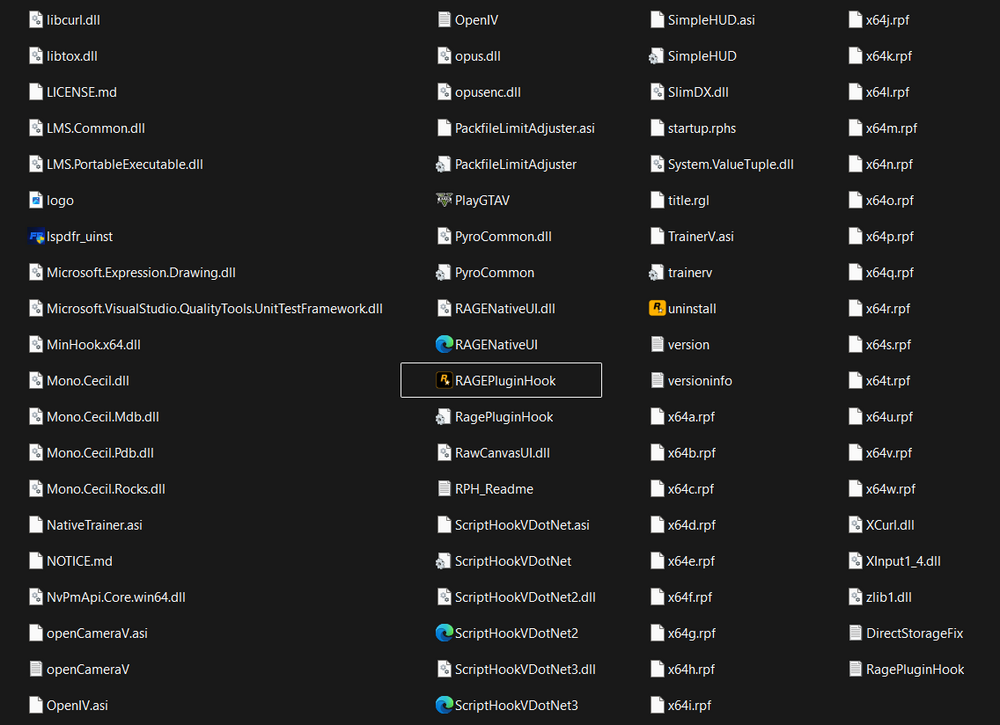1000x725 pixels.
Task: Select the libtox.dll file name
Action: [72, 56]
